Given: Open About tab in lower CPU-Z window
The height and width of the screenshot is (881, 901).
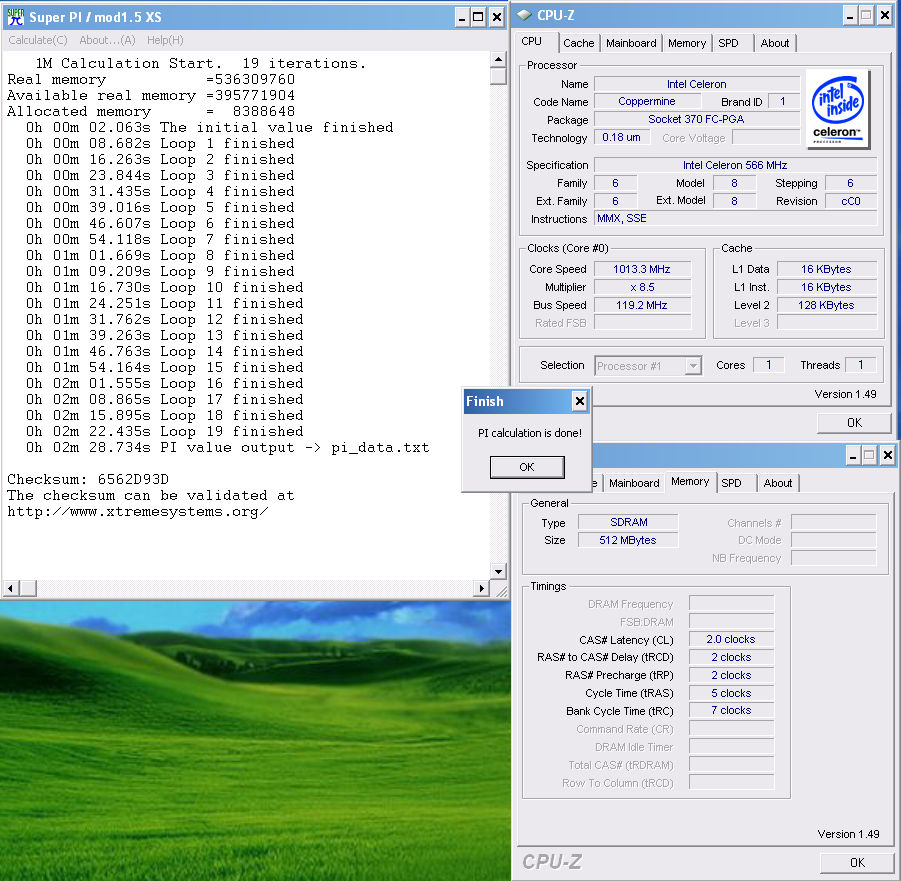Looking at the screenshot, I should click(778, 483).
